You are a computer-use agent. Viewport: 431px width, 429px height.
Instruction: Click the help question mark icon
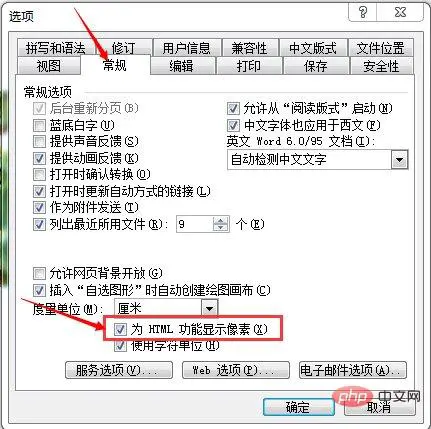coord(363,12)
